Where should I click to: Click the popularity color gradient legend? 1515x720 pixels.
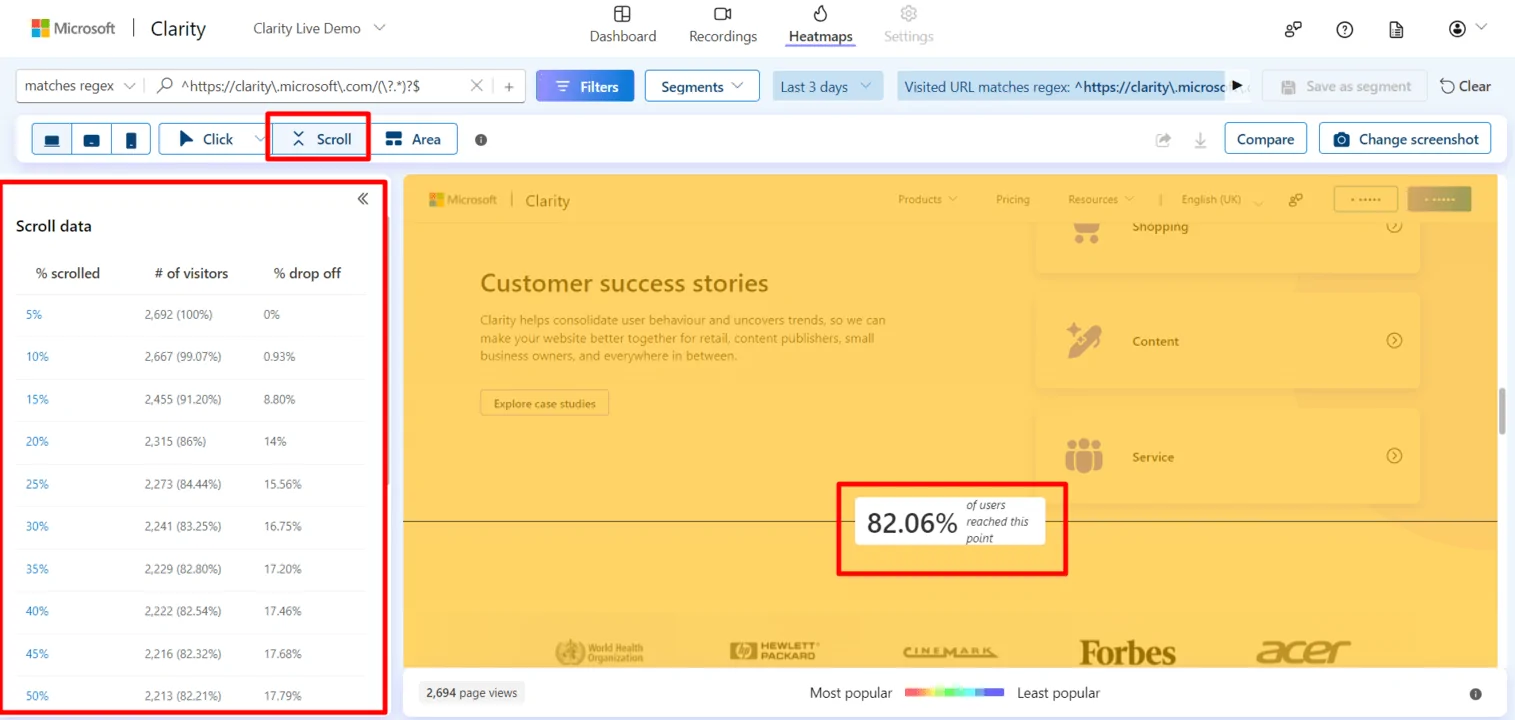click(954, 692)
